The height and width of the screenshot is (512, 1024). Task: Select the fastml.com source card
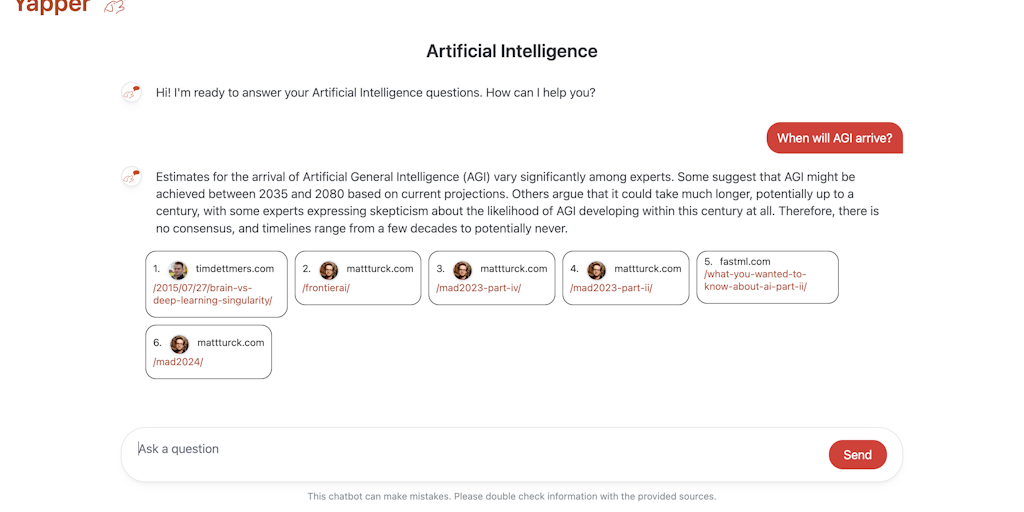tap(767, 278)
